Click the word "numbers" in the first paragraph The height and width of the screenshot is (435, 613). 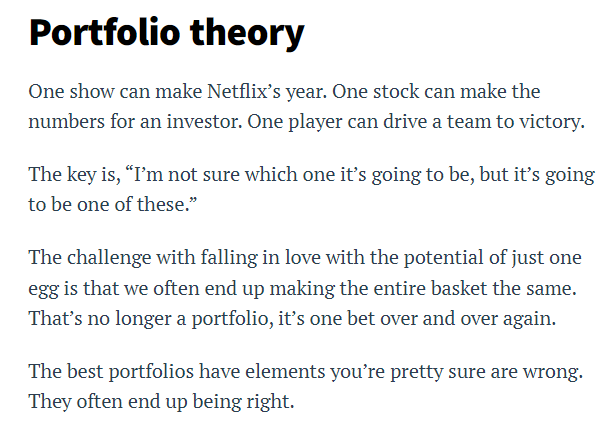point(64,121)
